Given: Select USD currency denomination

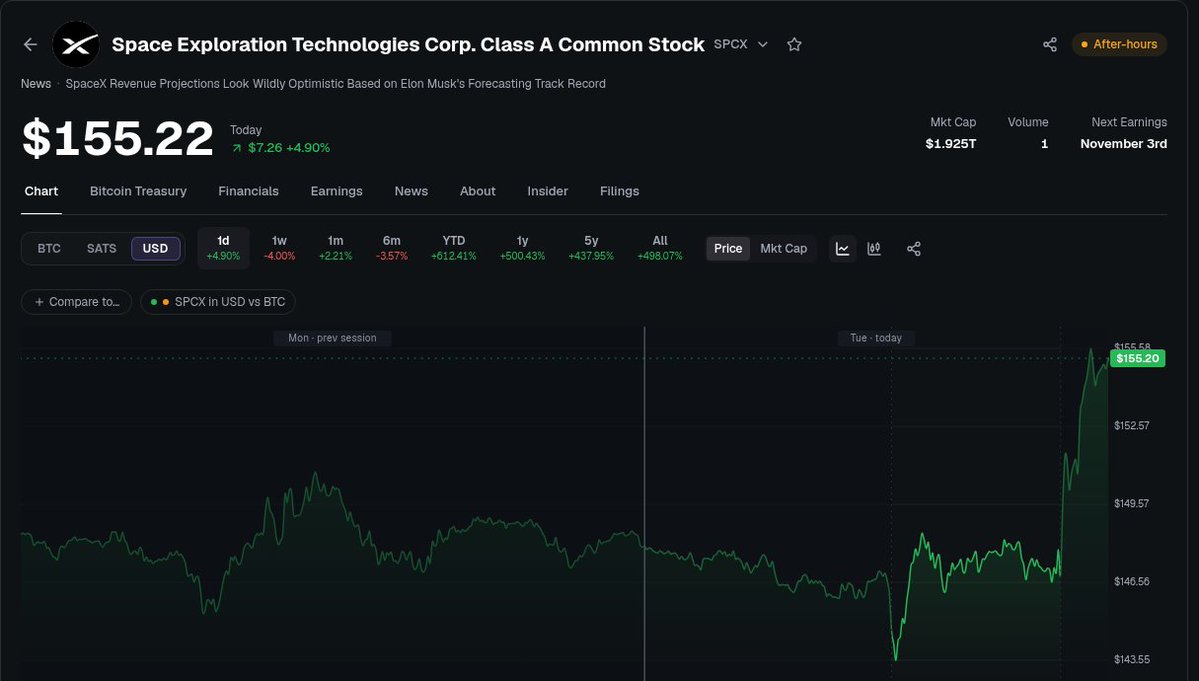Looking at the screenshot, I should (x=155, y=248).
